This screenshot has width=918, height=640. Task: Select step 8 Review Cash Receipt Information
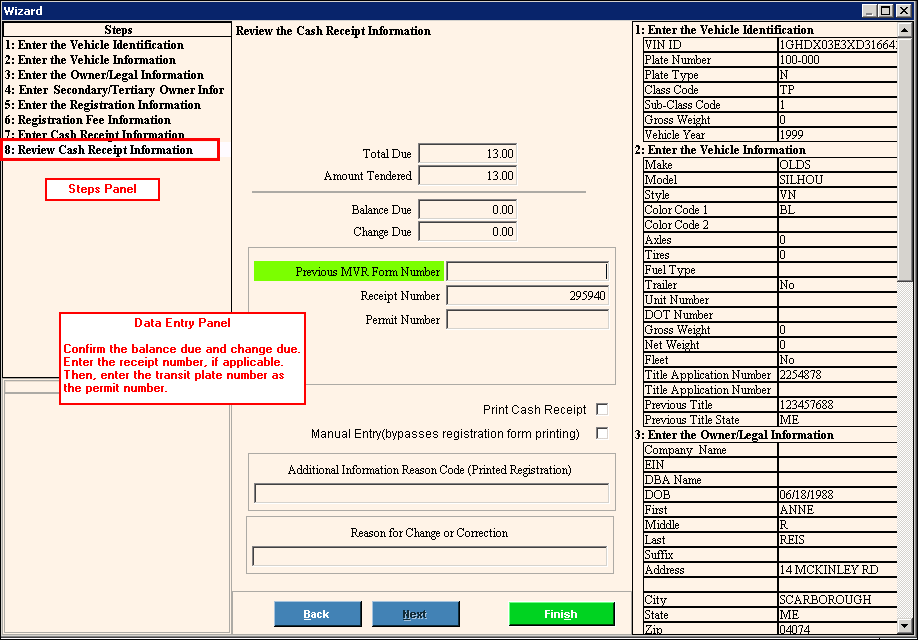coord(99,150)
